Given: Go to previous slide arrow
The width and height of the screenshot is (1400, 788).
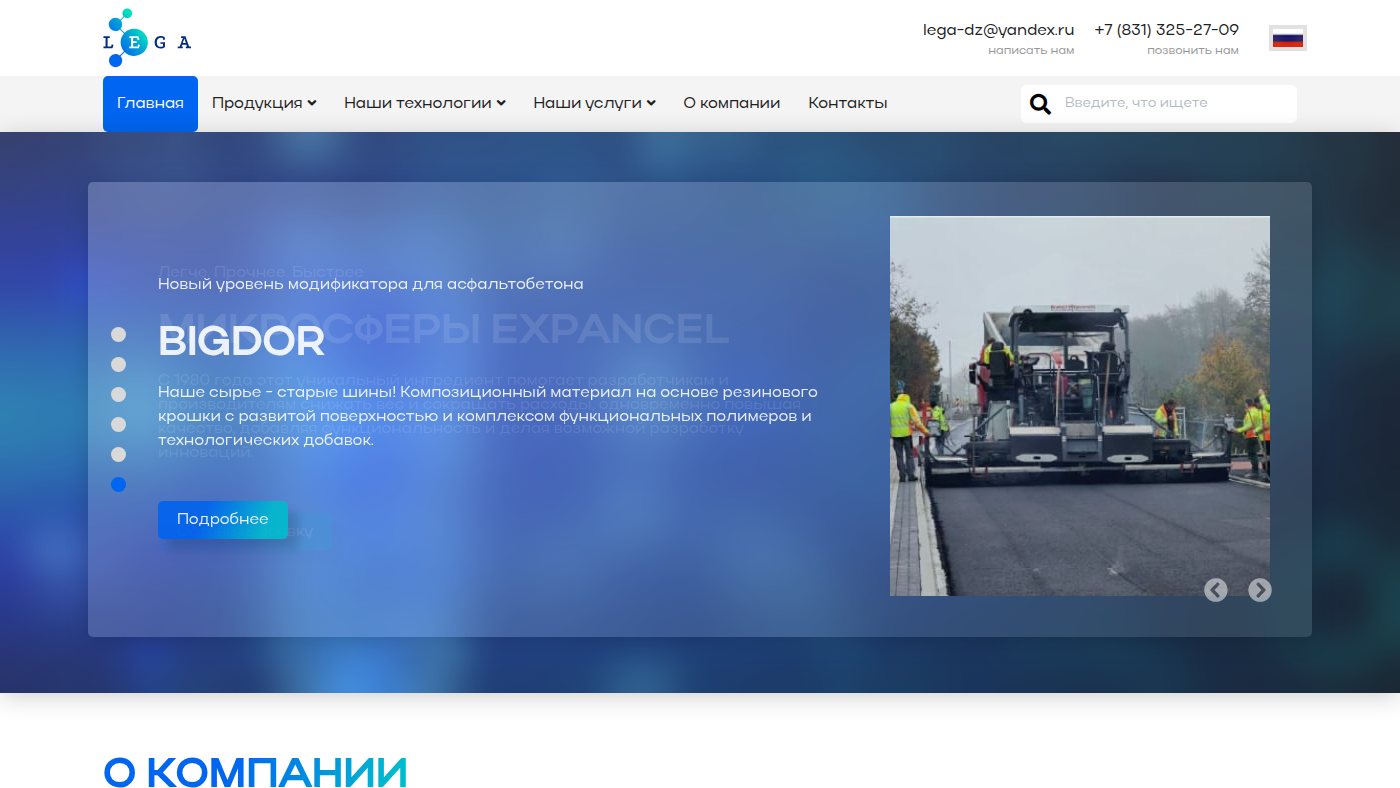Looking at the screenshot, I should tap(1215, 590).
